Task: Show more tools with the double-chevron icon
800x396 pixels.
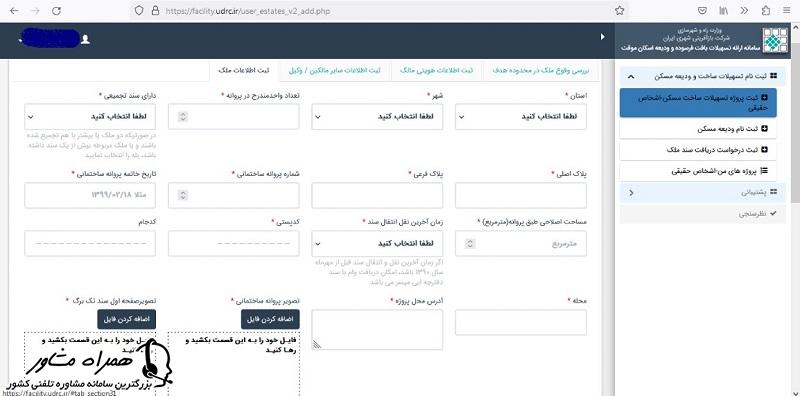Action: coord(744,11)
